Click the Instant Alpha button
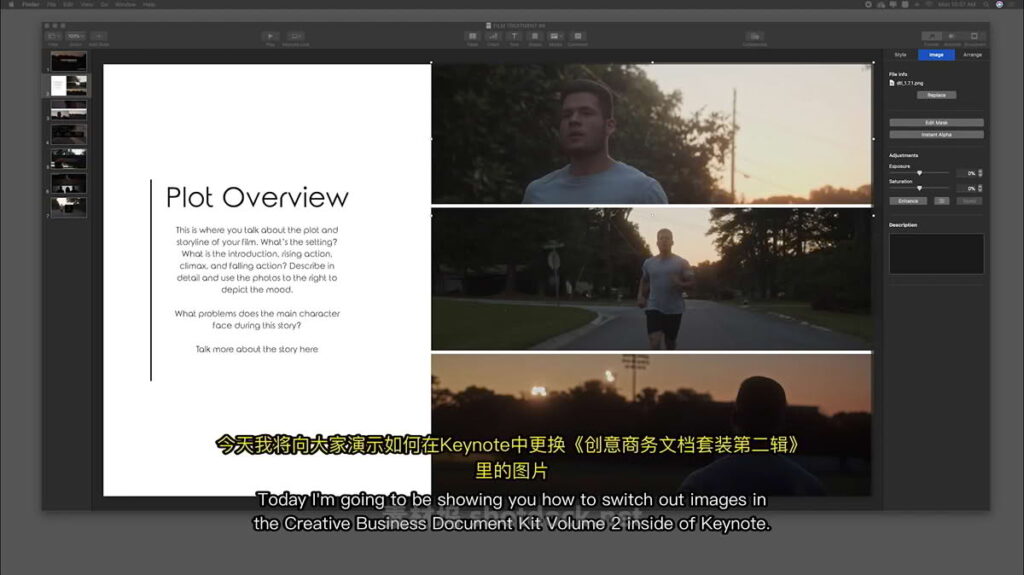This screenshot has width=1024, height=575. 936,134
